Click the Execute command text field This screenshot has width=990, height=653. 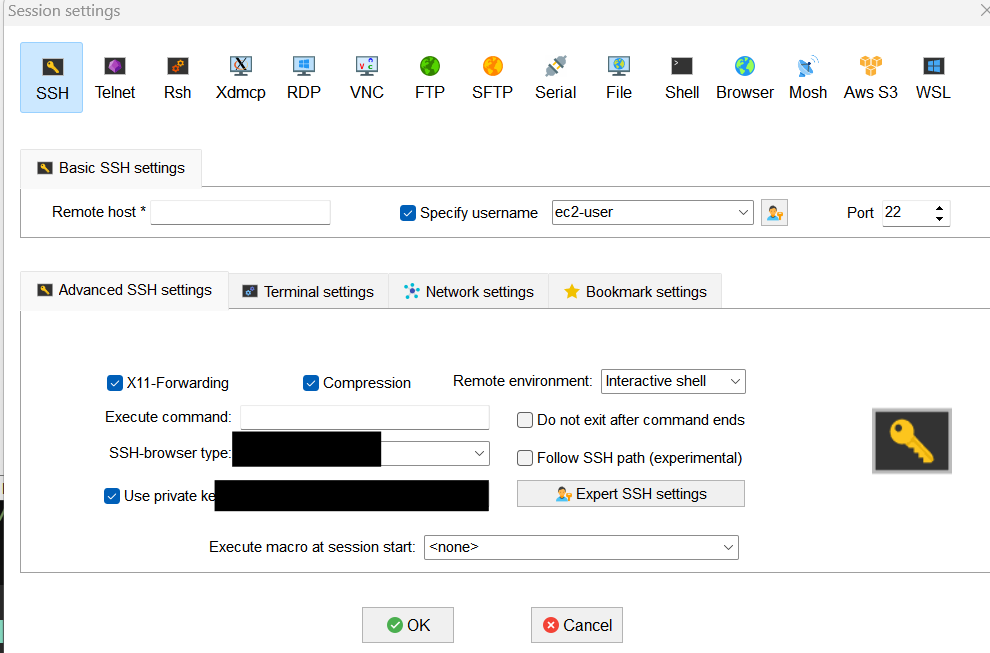click(x=365, y=417)
